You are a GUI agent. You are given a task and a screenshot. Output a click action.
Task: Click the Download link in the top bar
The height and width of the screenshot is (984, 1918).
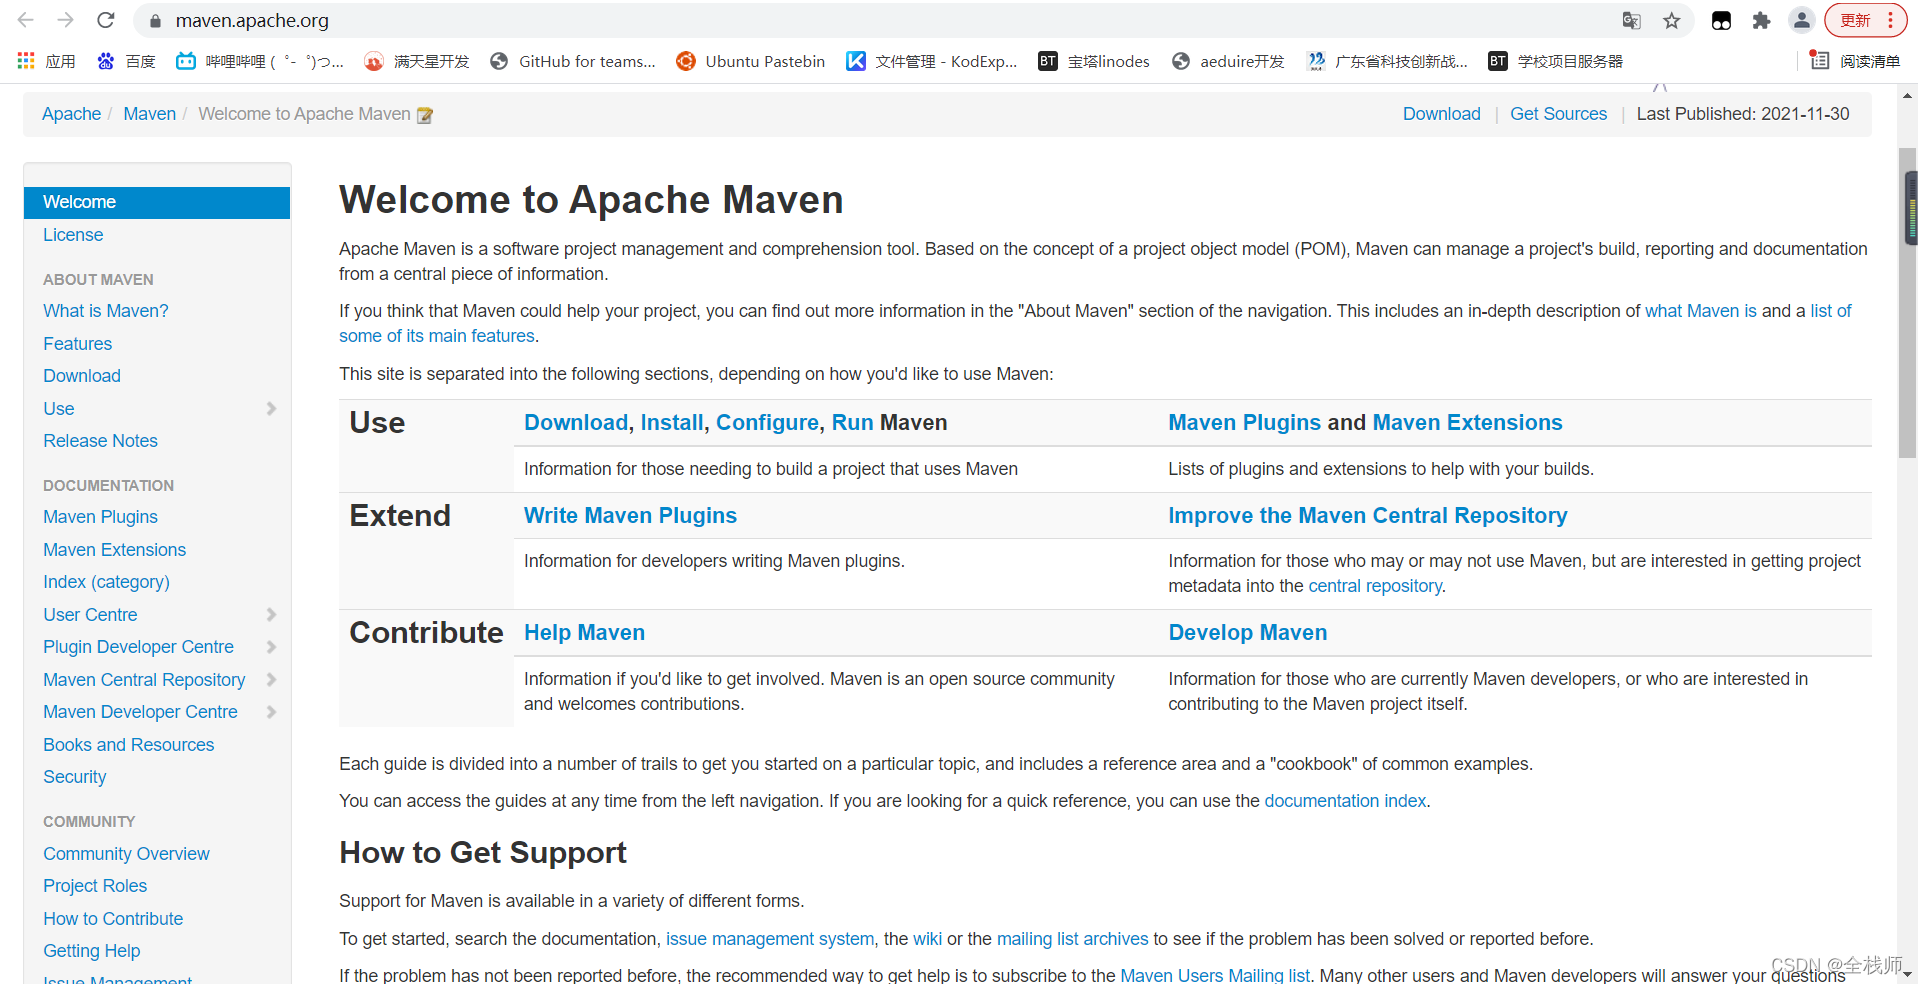1441,114
